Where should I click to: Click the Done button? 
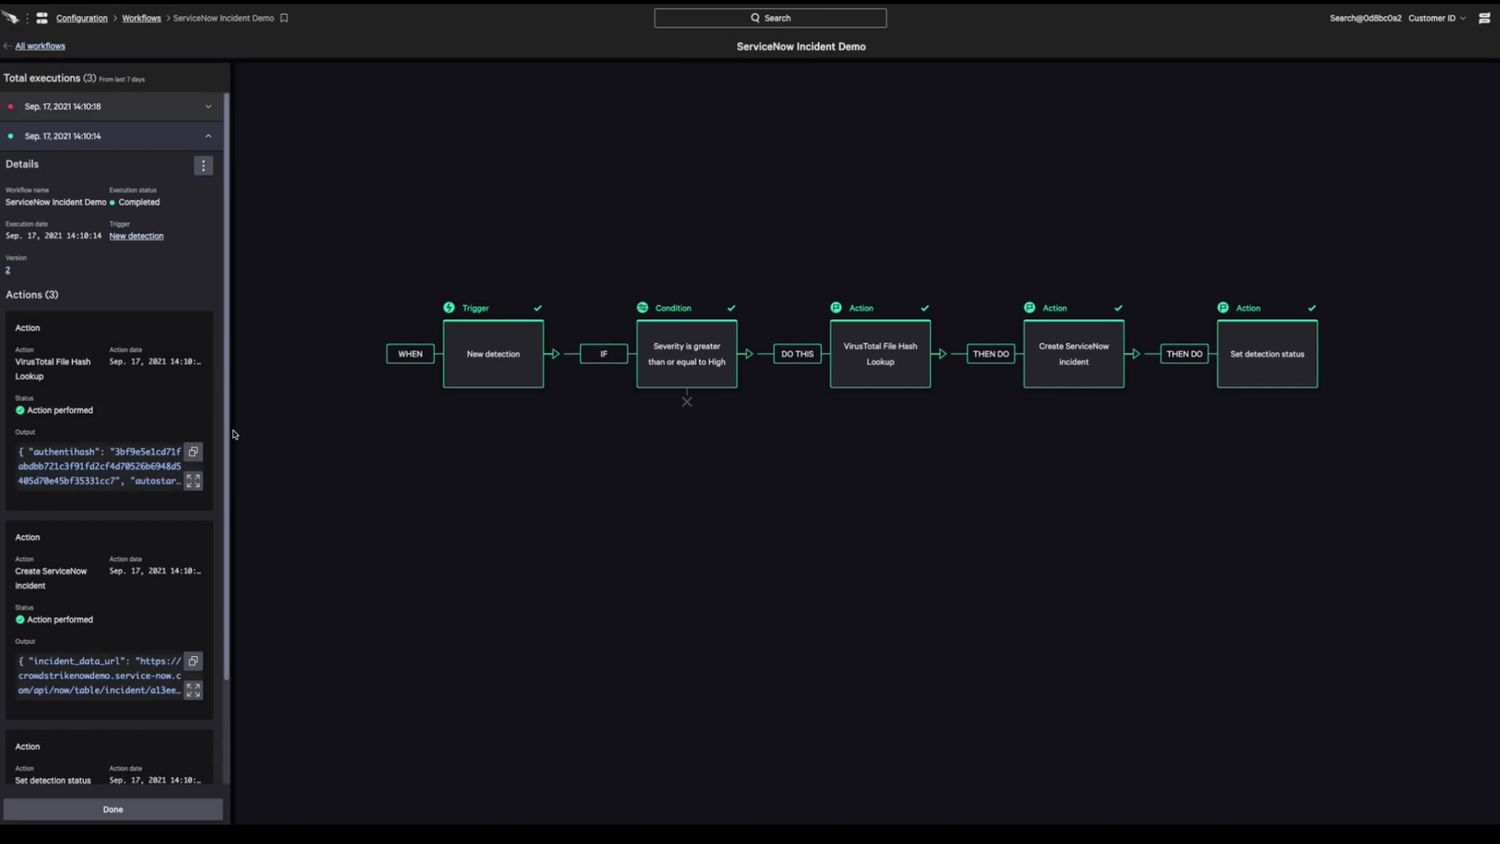[113, 809]
